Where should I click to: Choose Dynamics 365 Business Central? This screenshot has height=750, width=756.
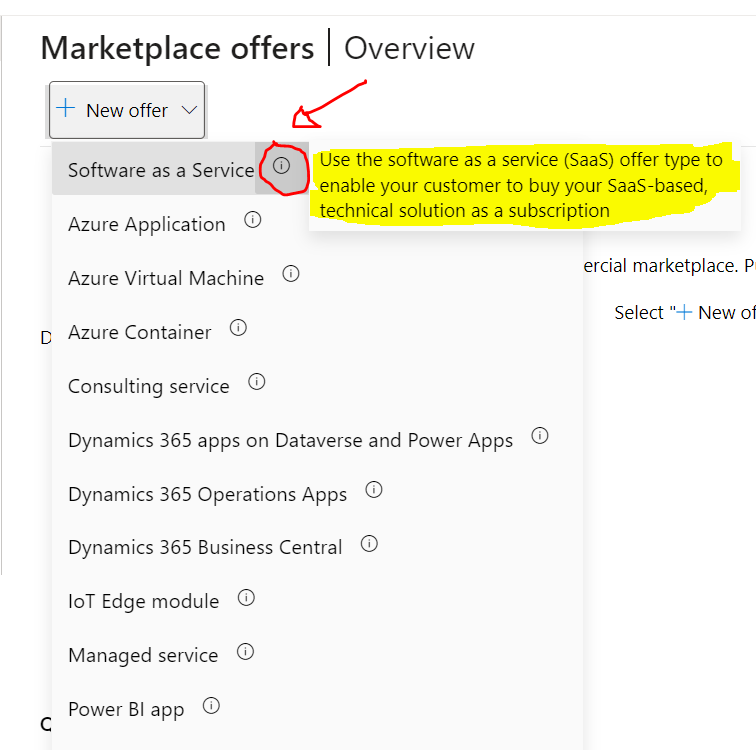pyautogui.click(x=205, y=548)
